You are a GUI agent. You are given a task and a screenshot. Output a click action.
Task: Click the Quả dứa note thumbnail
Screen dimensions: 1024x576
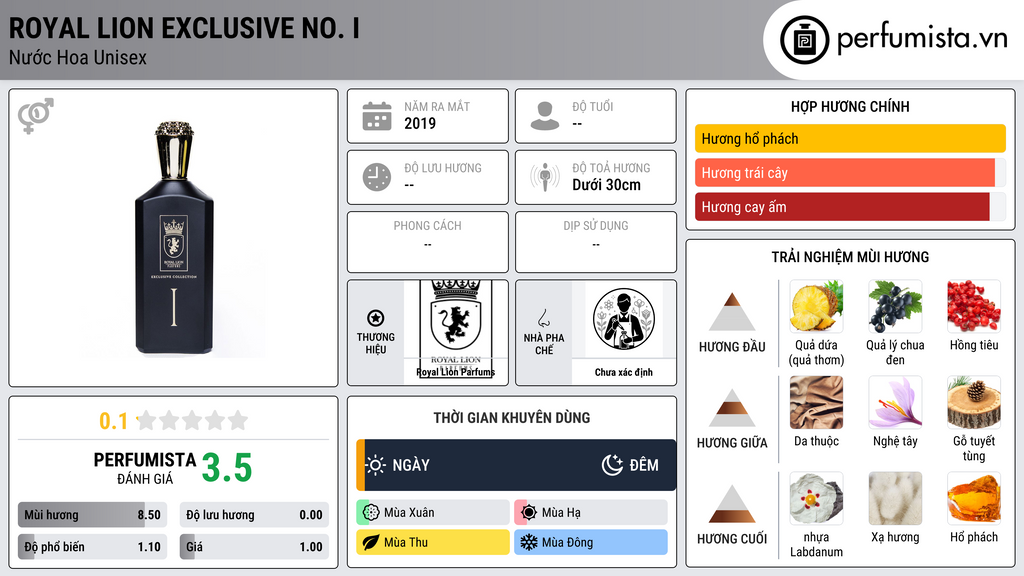pos(816,306)
